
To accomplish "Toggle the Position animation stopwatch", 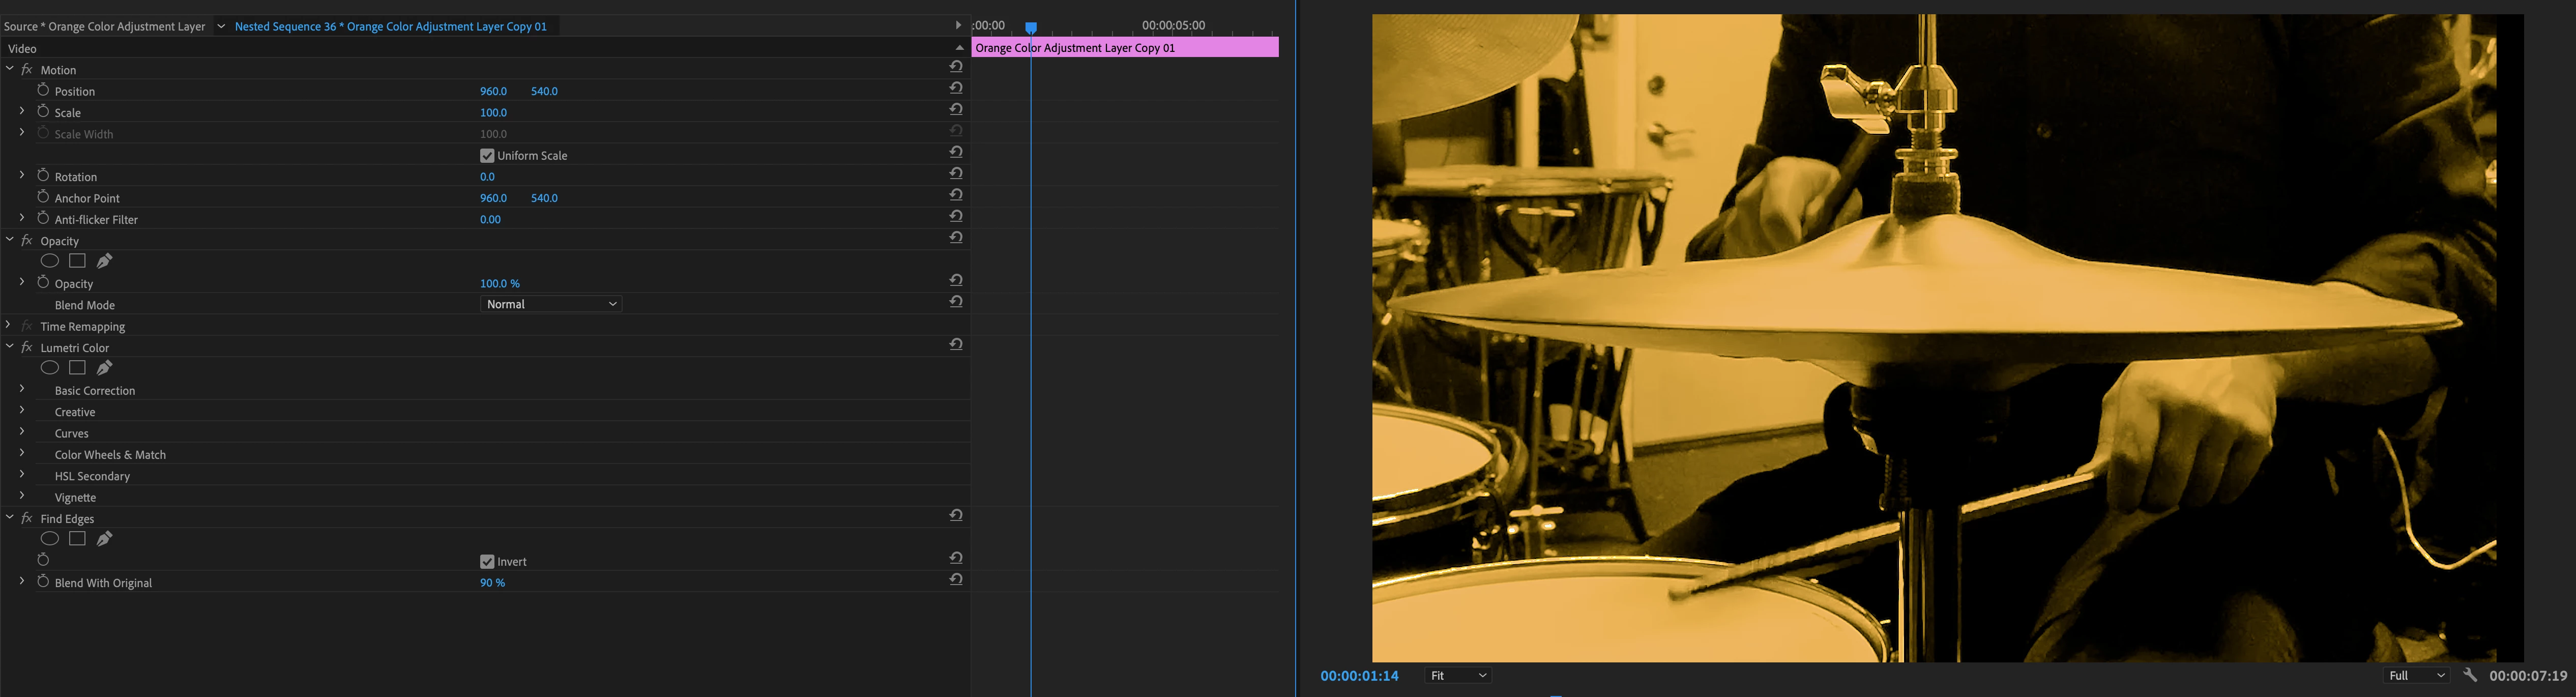I will [x=43, y=90].
